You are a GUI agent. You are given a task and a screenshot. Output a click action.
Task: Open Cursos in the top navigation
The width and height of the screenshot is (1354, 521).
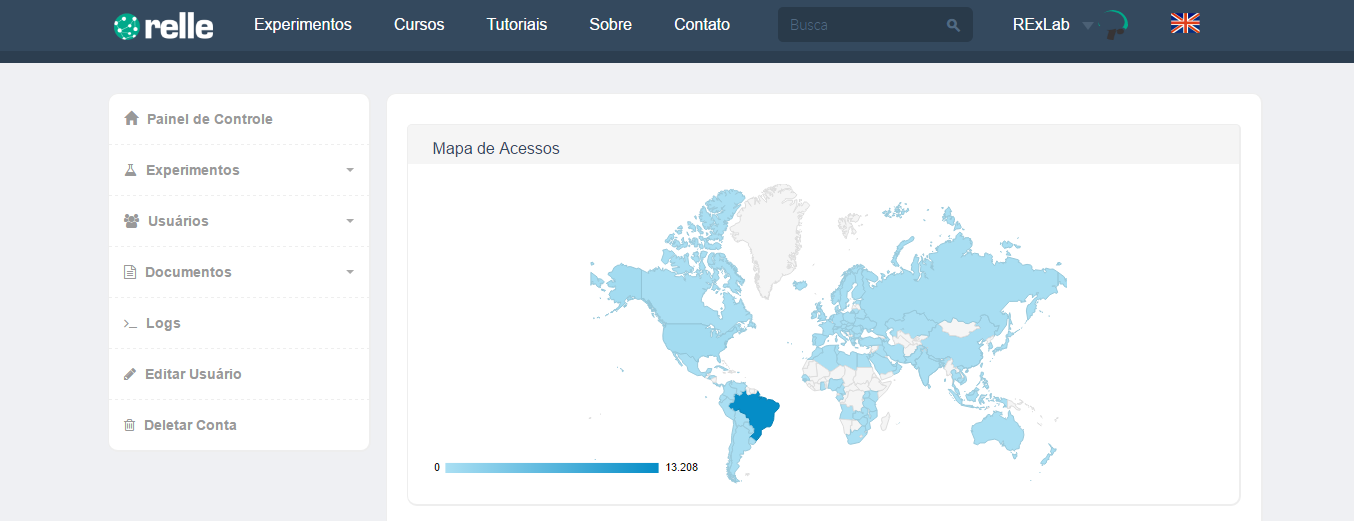tap(419, 25)
